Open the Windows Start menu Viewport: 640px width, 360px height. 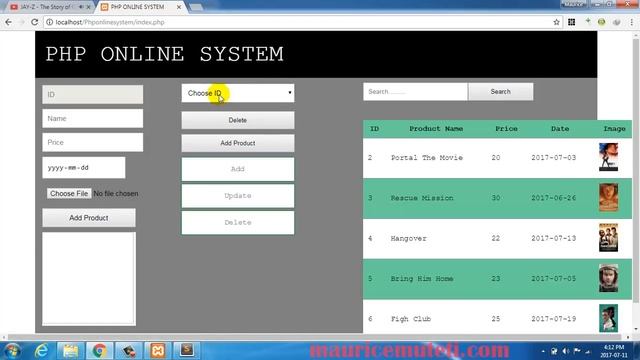point(12,351)
